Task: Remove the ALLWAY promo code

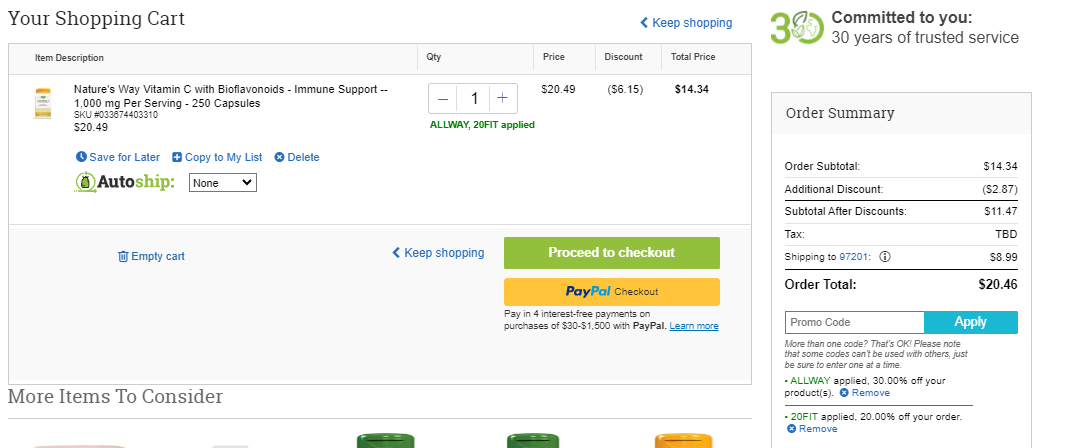Action: (865, 393)
